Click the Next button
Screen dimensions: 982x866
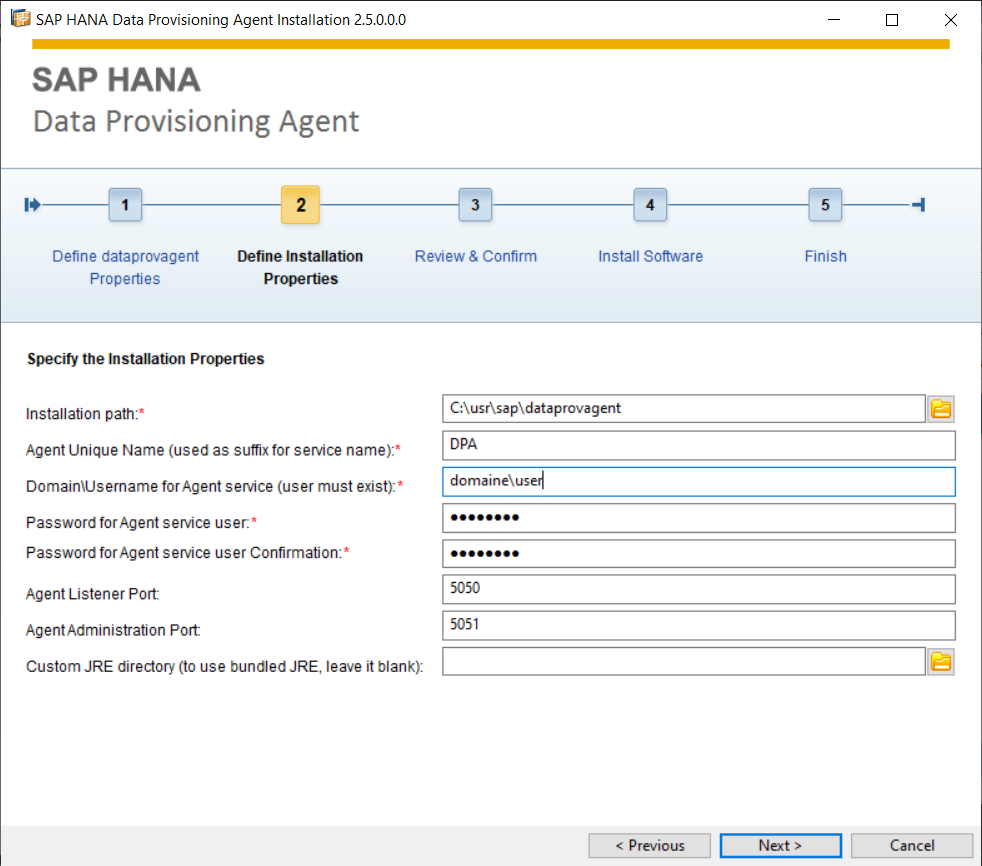tap(780, 845)
